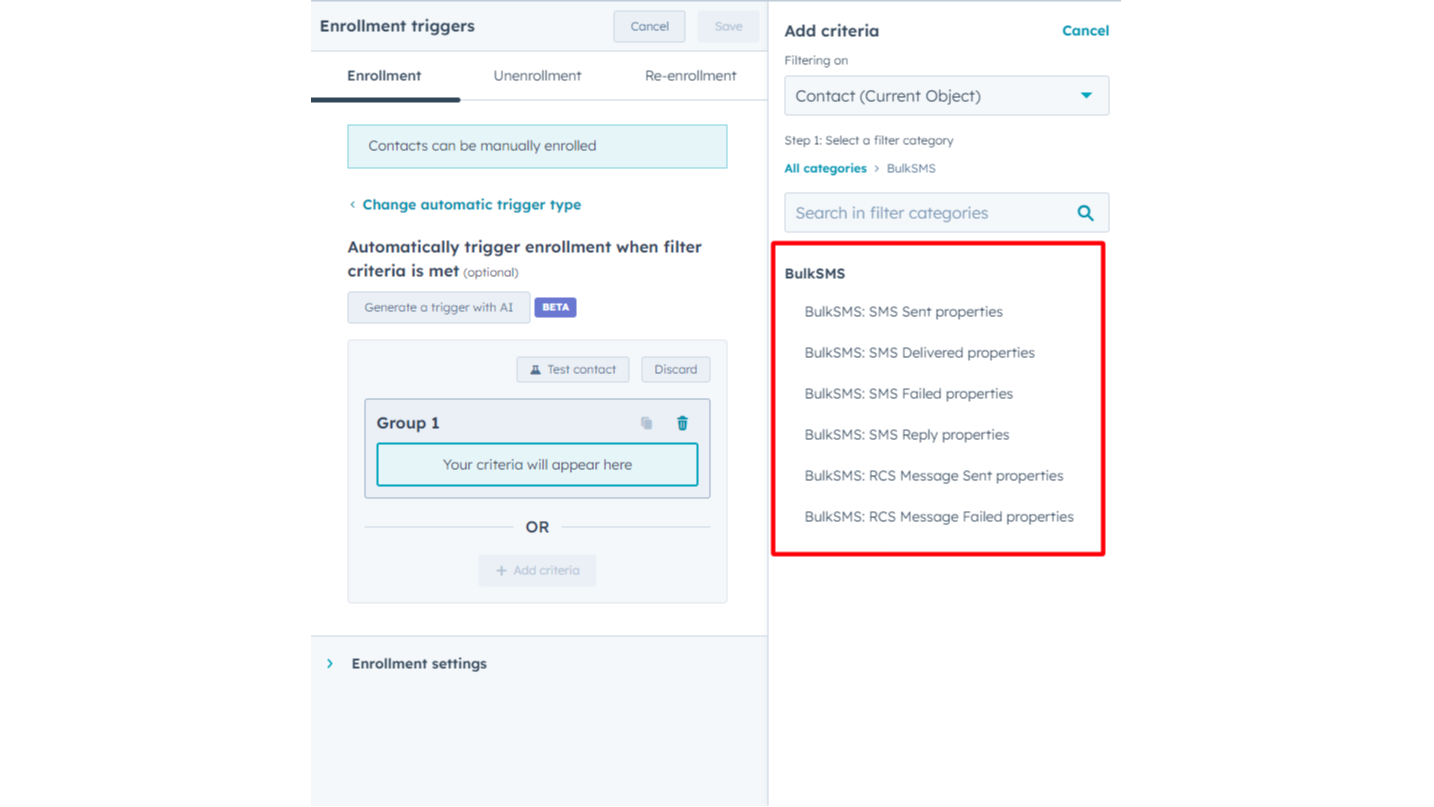Click Generate a trigger with AI
This screenshot has height=807, width=1434.
tap(438, 308)
